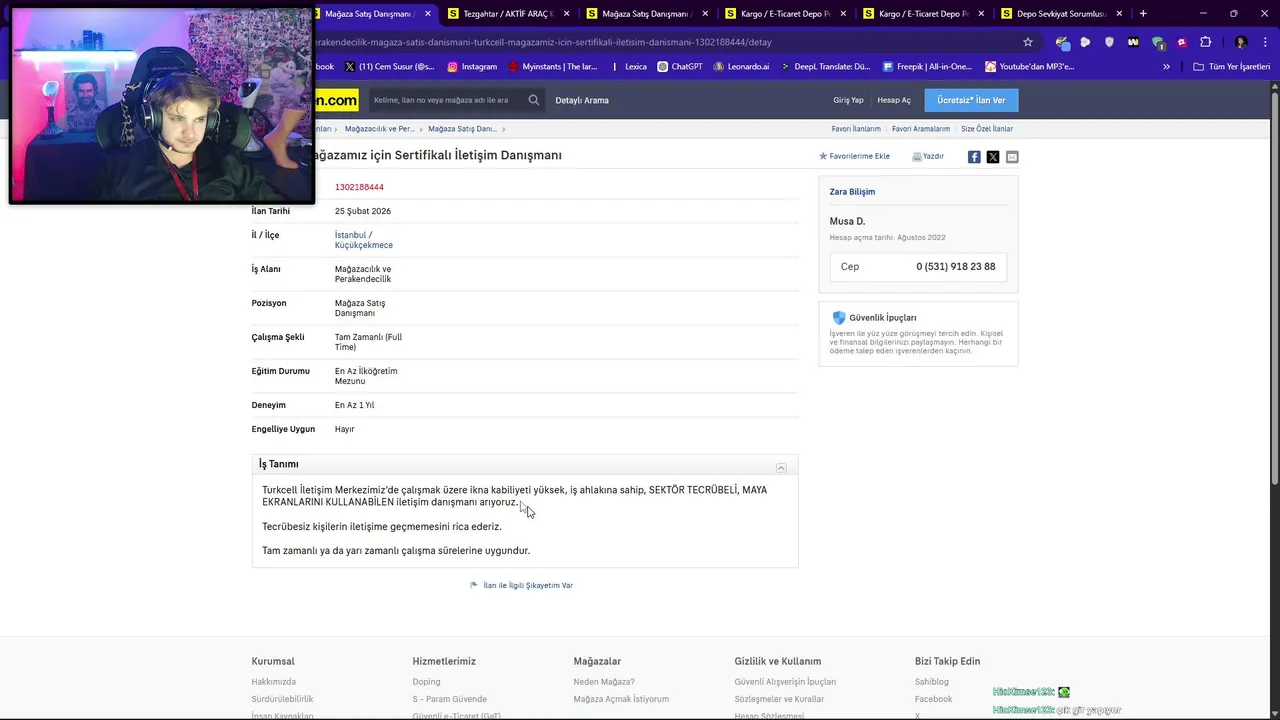Open the Lexica bookmark

(635, 67)
